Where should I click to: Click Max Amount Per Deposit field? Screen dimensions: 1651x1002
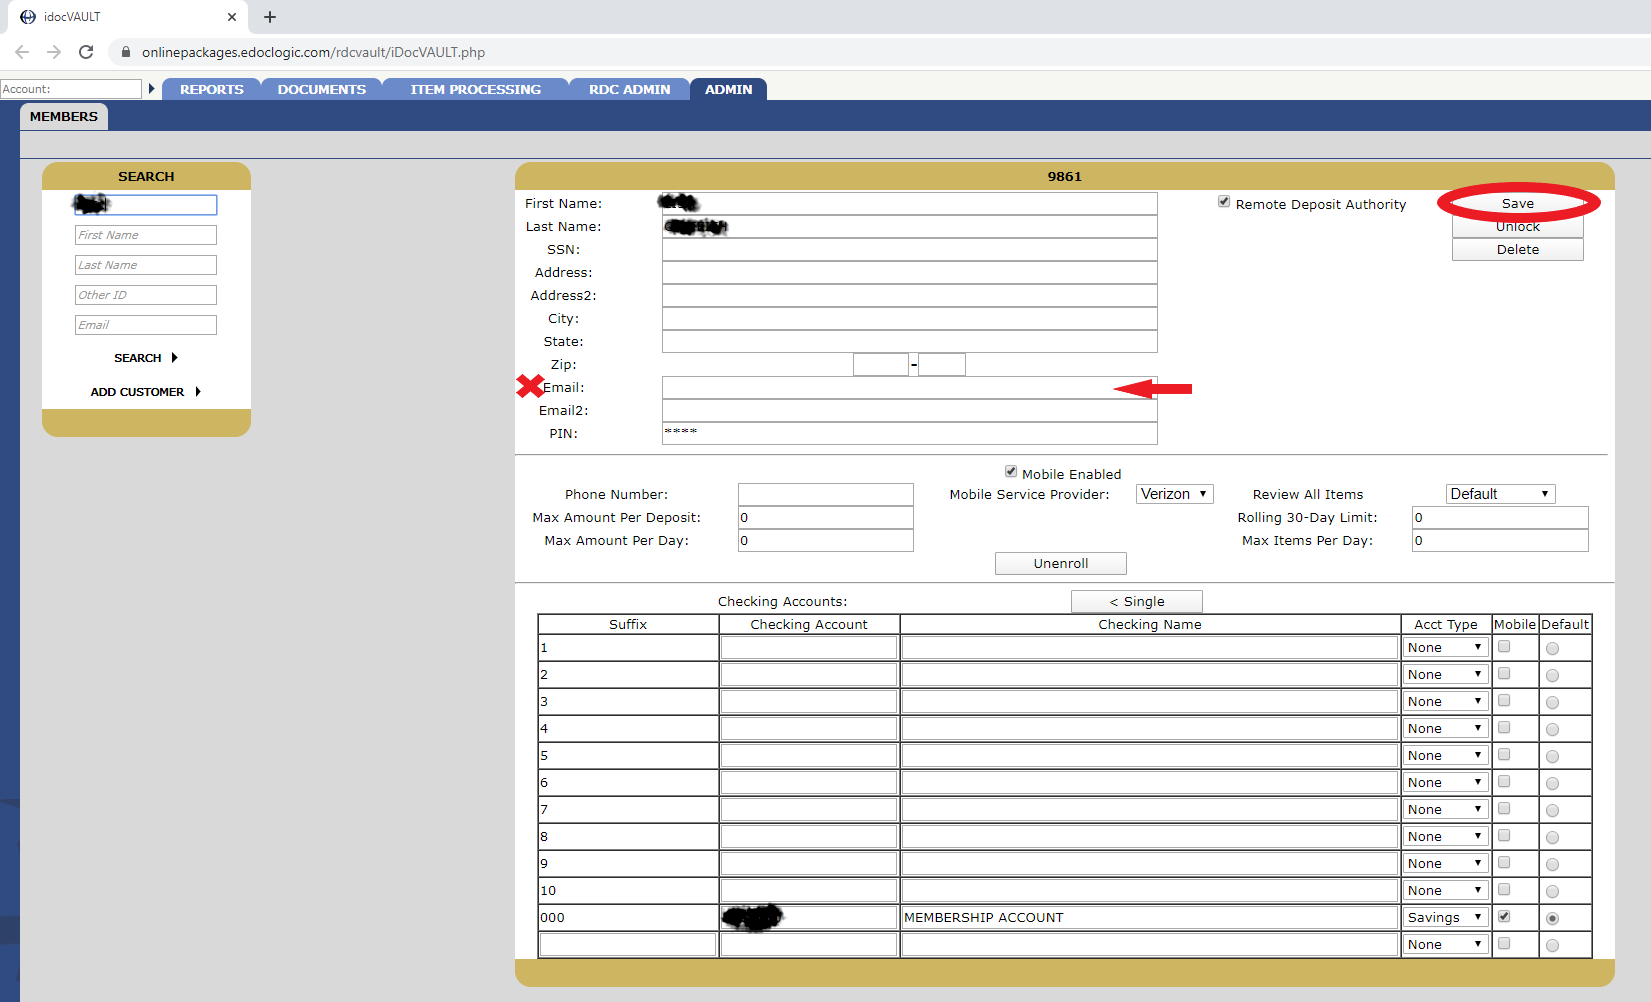(x=826, y=518)
